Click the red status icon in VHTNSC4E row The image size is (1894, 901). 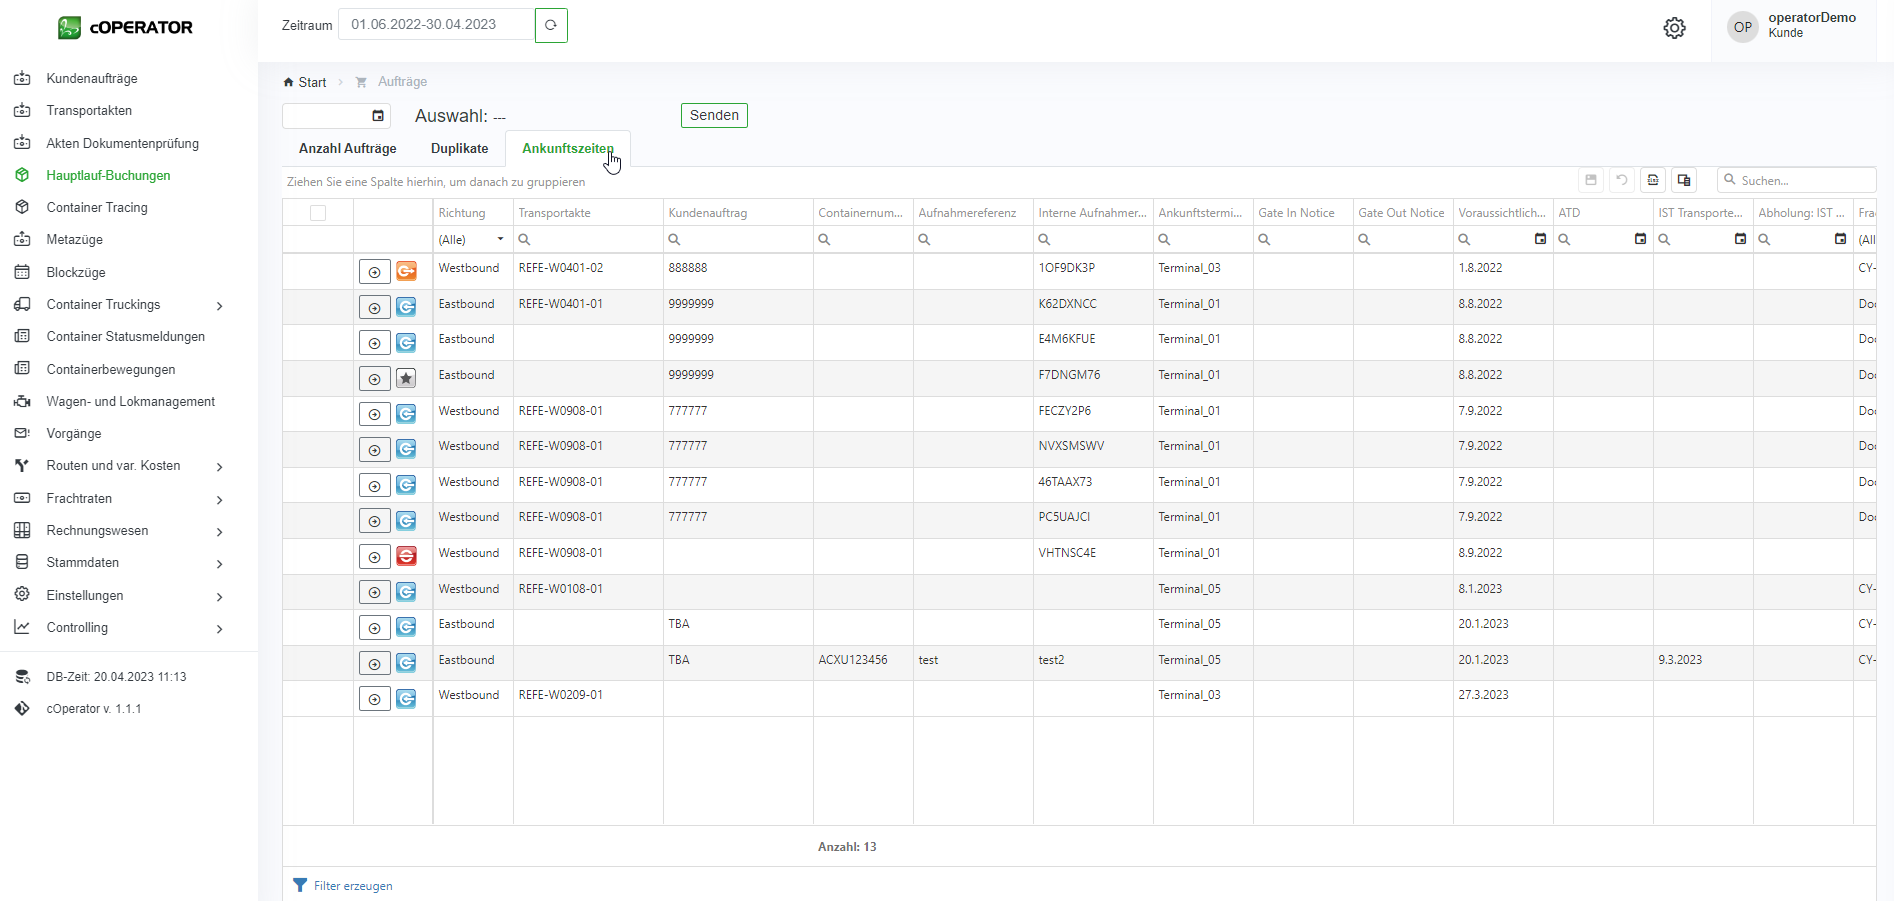406,556
